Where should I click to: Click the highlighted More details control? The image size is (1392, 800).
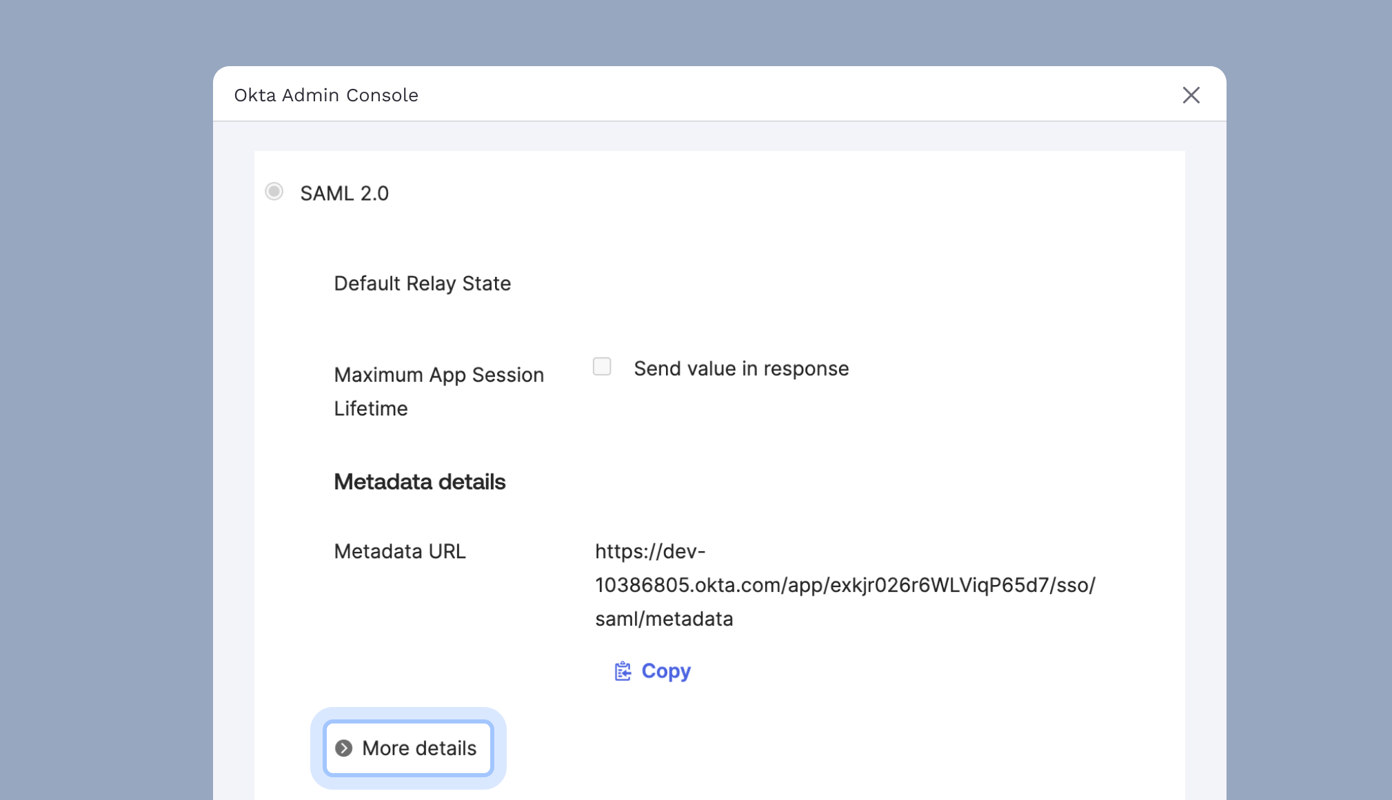407,747
